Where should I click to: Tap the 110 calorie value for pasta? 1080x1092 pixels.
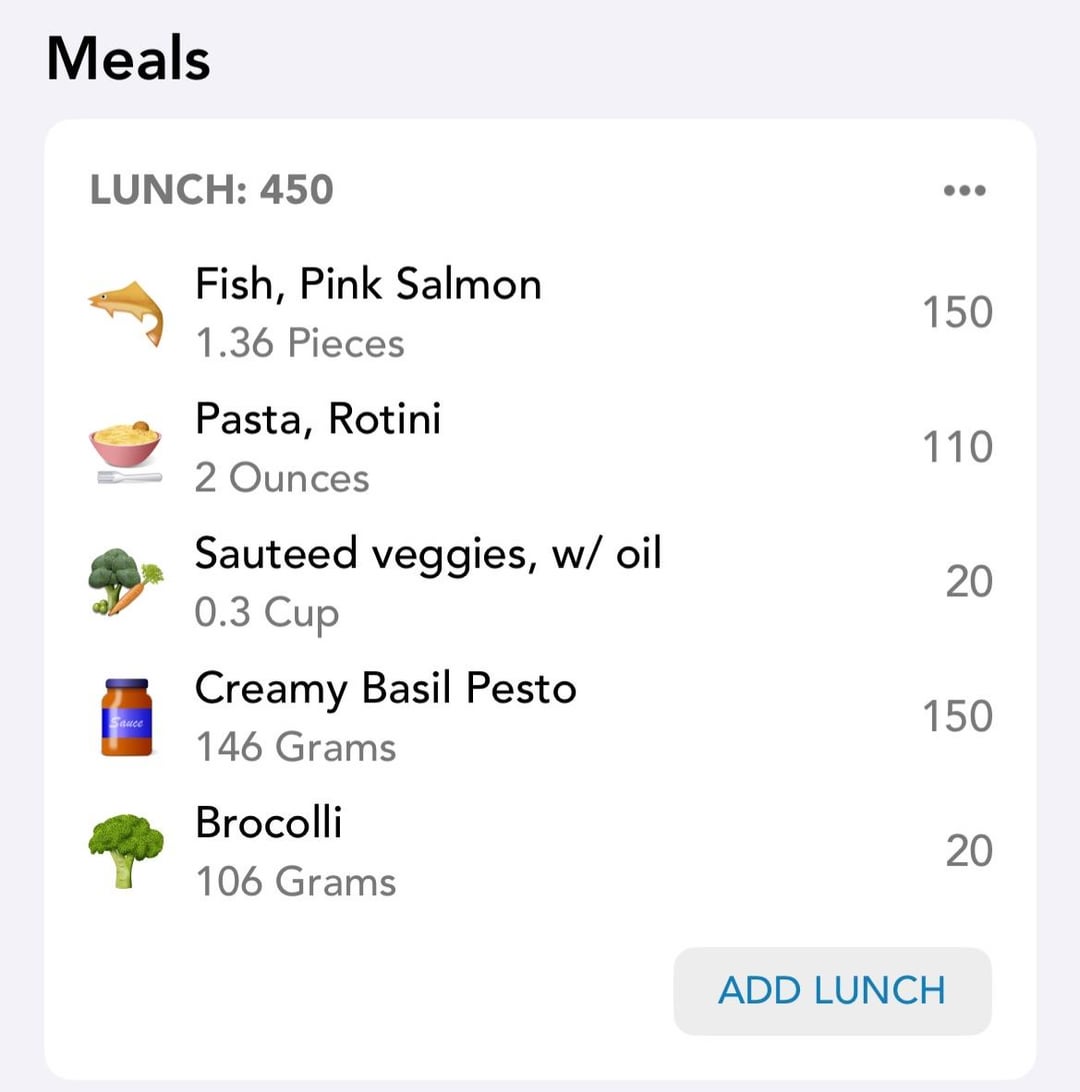[957, 447]
